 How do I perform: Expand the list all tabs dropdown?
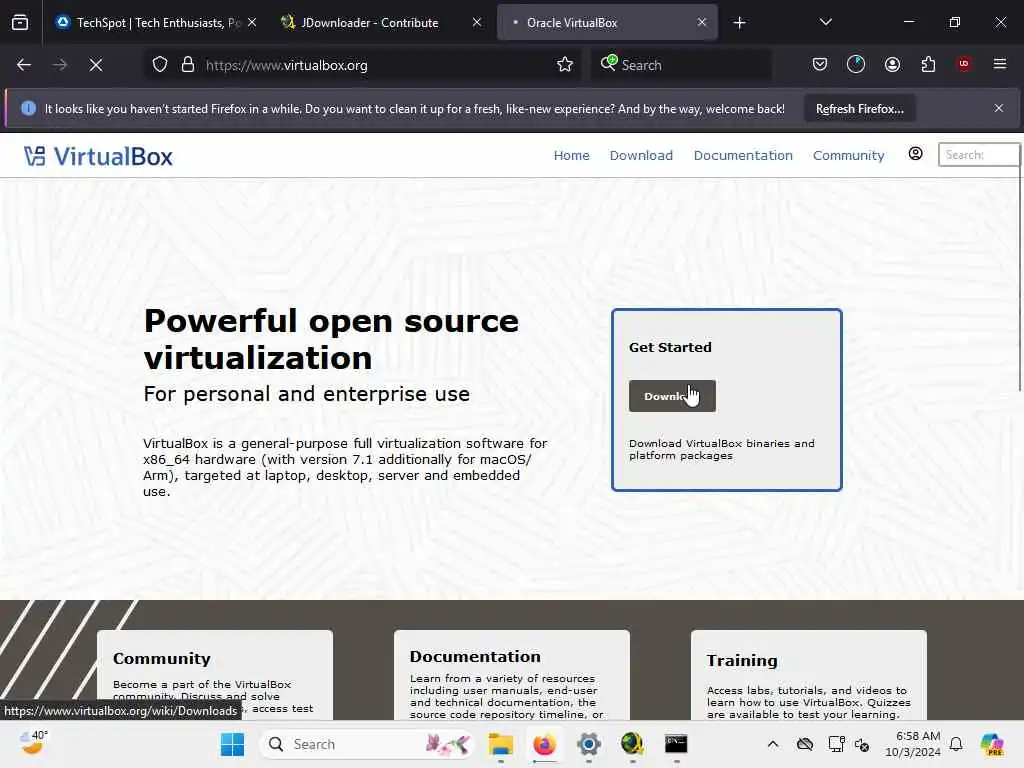click(x=825, y=22)
